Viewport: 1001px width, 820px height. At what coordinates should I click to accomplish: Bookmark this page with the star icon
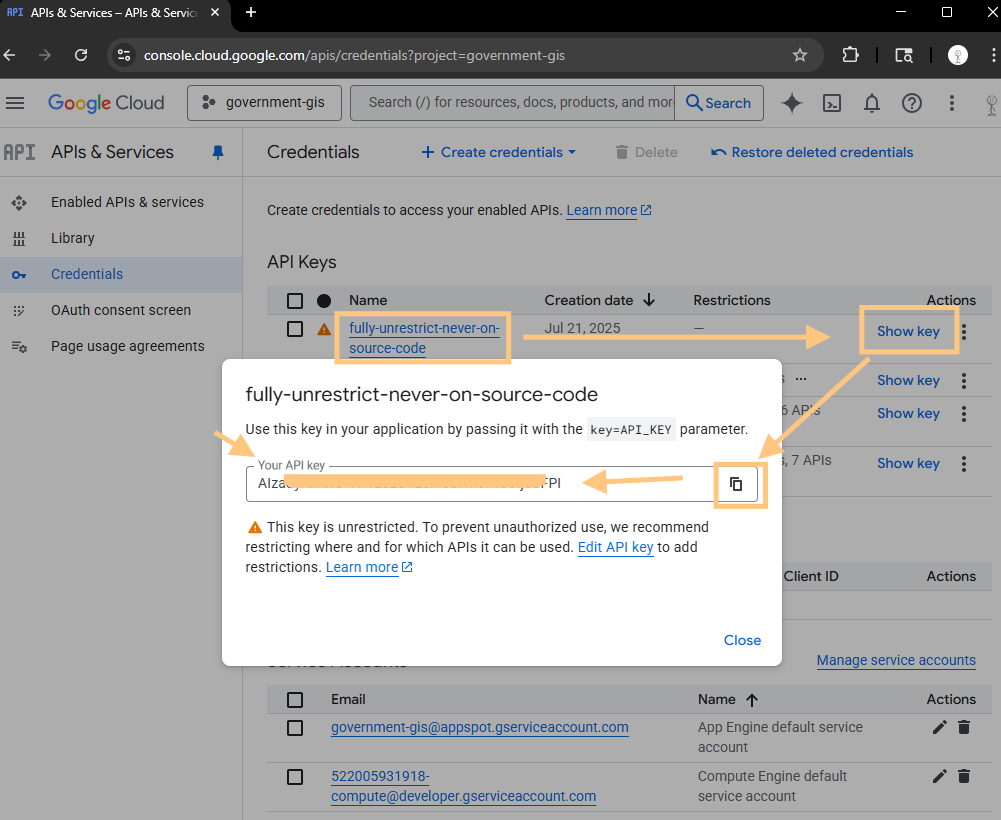click(800, 56)
